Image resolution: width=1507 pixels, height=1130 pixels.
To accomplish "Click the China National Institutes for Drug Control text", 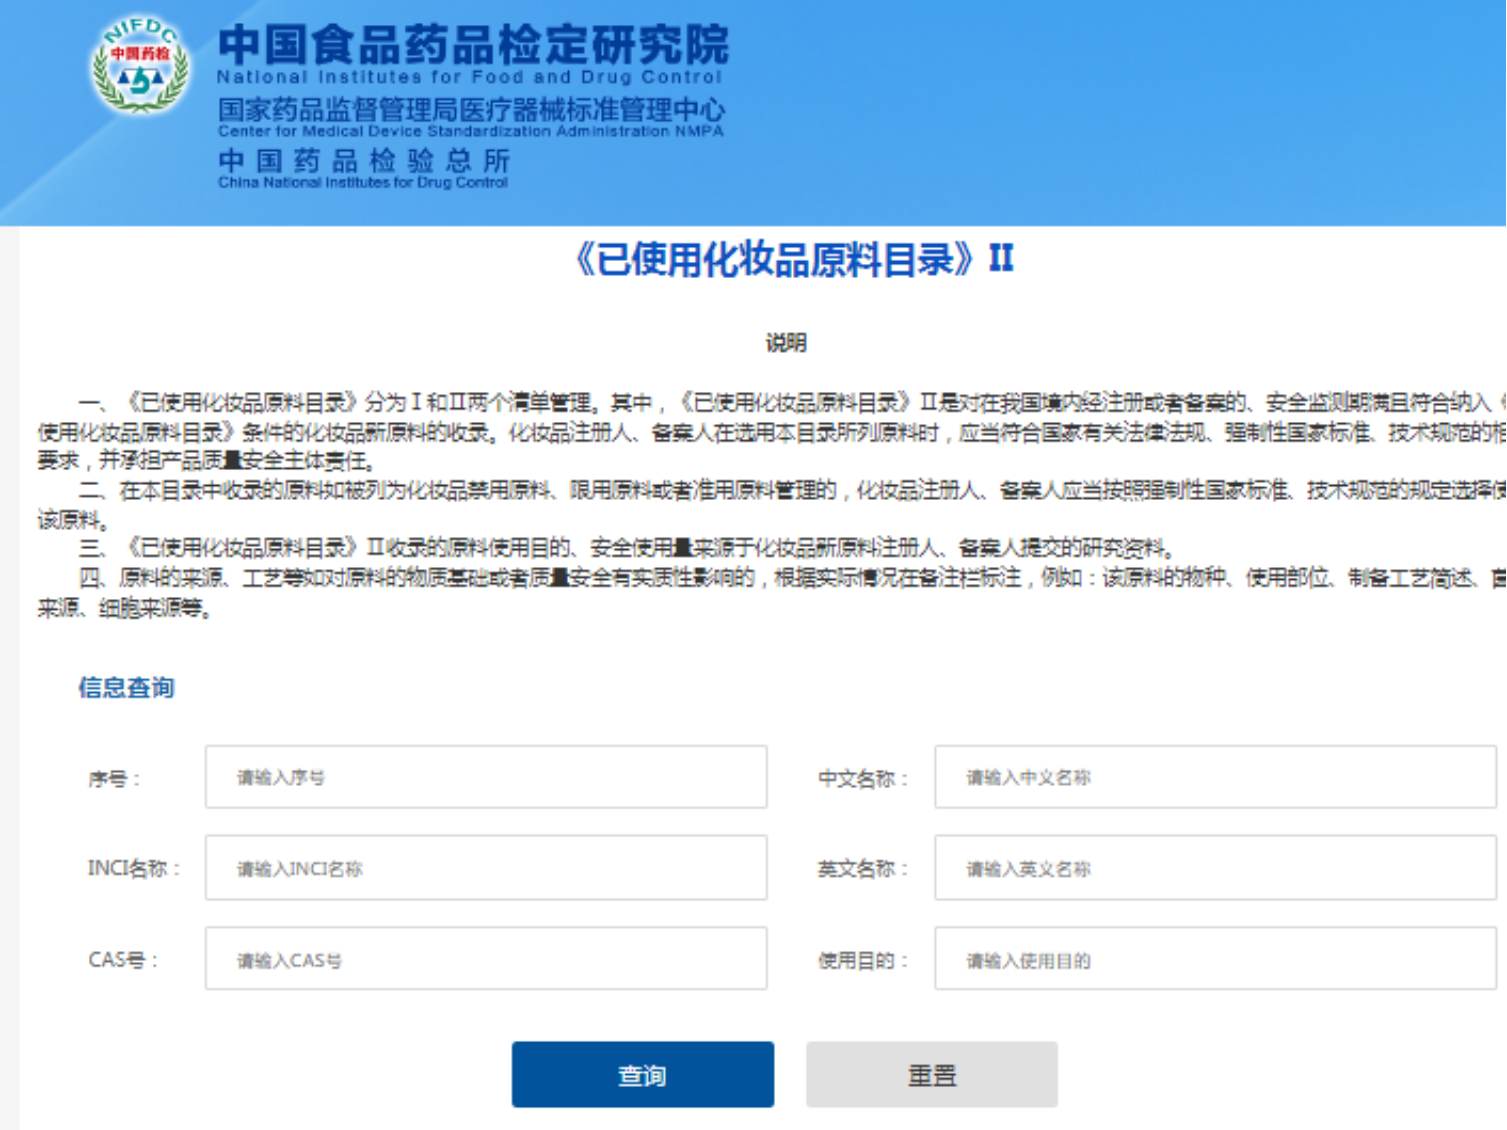I will click(365, 183).
